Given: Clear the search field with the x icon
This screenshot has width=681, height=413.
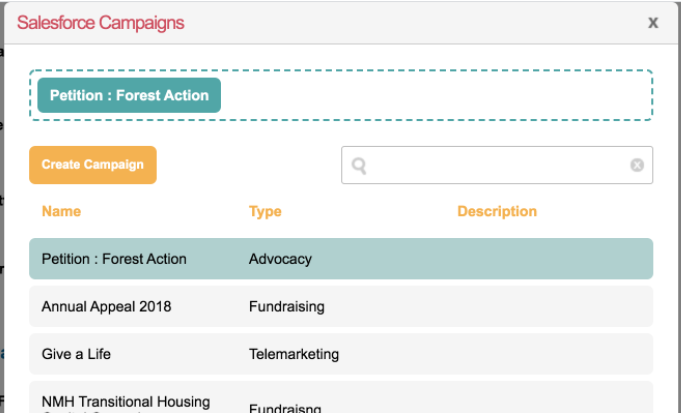Looking at the screenshot, I should point(637,165).
